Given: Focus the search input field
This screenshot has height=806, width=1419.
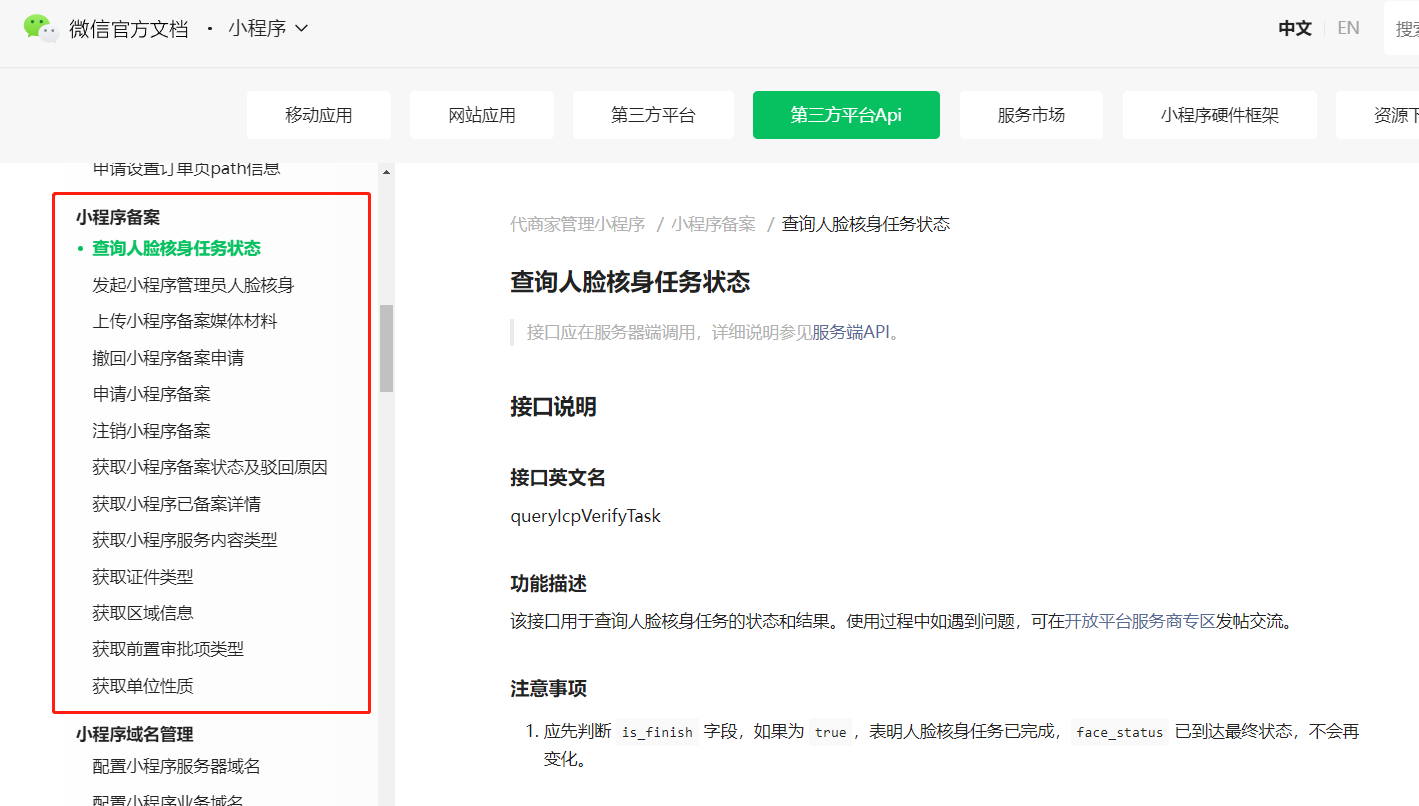Looking at the screenshot, I should point(1402,29).
